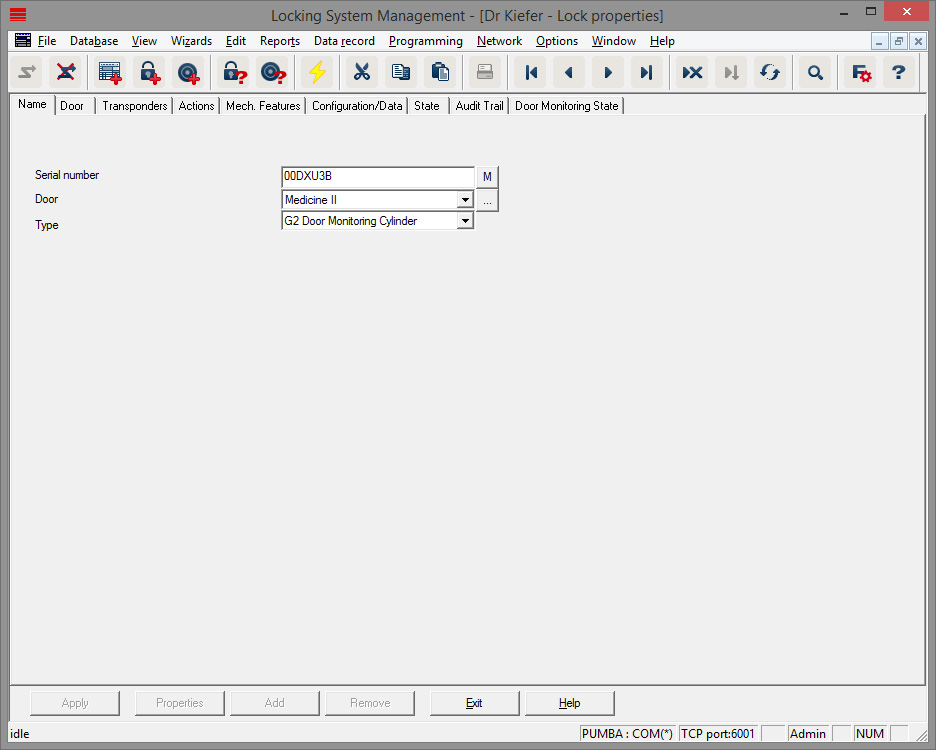Start programming via the lightning bolt icon
Image resolution: width=936 pixels, height=750 pixels.
317,72
